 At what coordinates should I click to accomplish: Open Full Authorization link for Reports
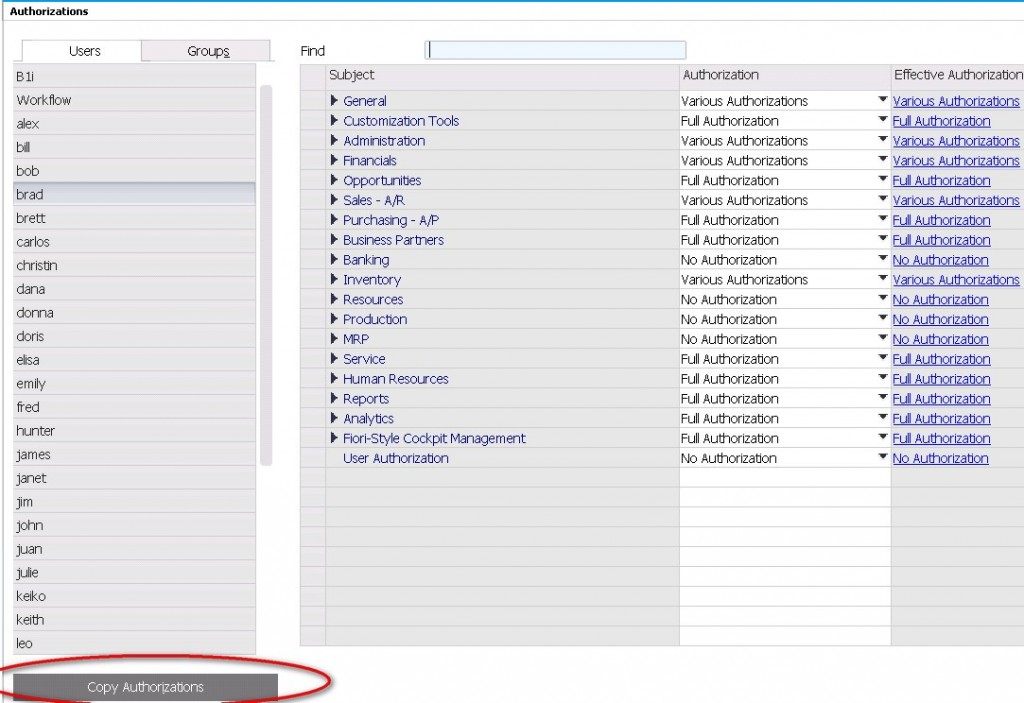[941, 399]
